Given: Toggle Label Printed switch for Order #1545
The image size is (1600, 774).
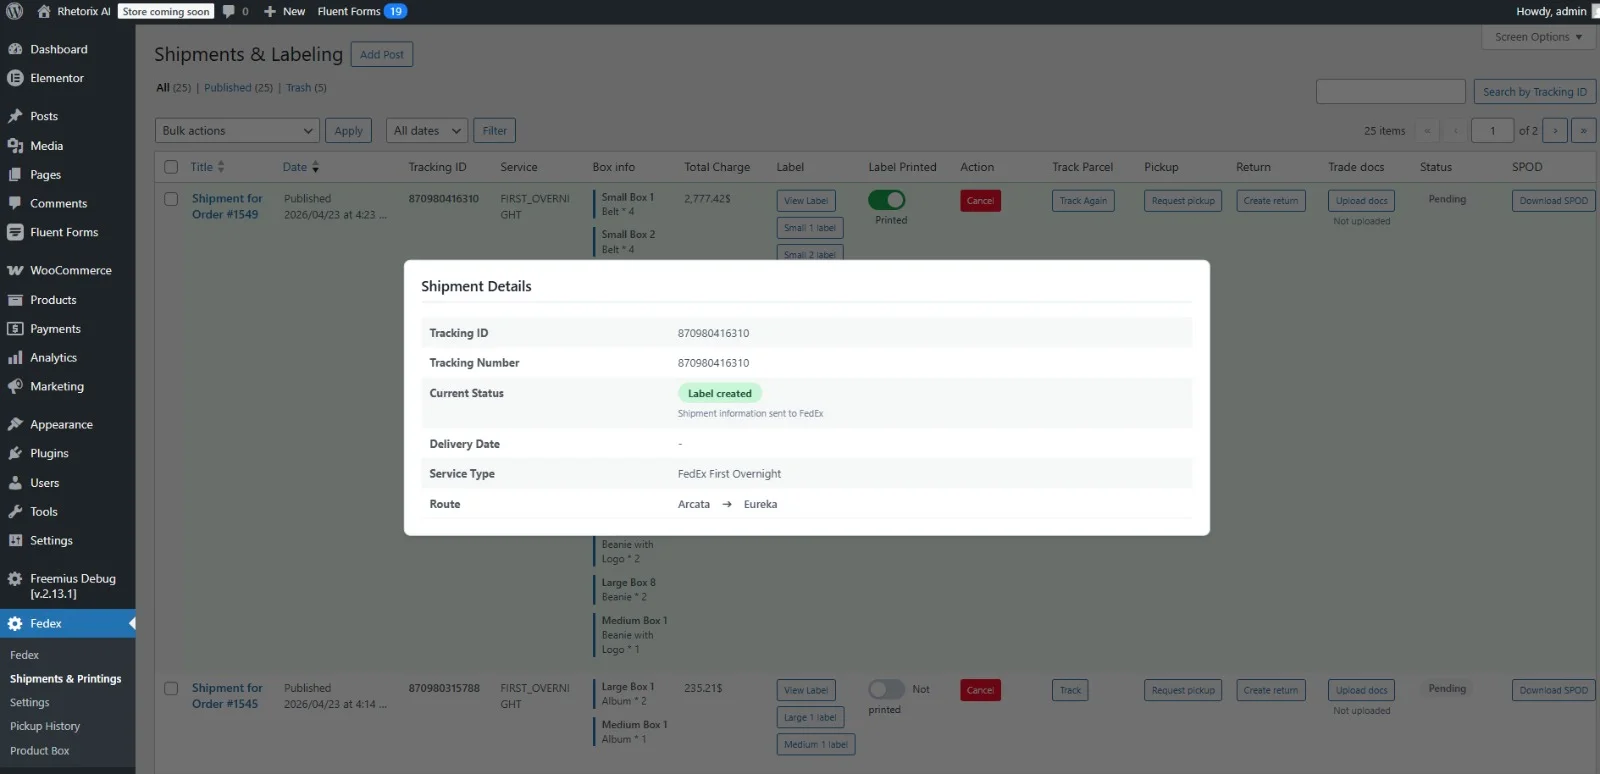Looking at the screenshot, I should click(887, 689).
